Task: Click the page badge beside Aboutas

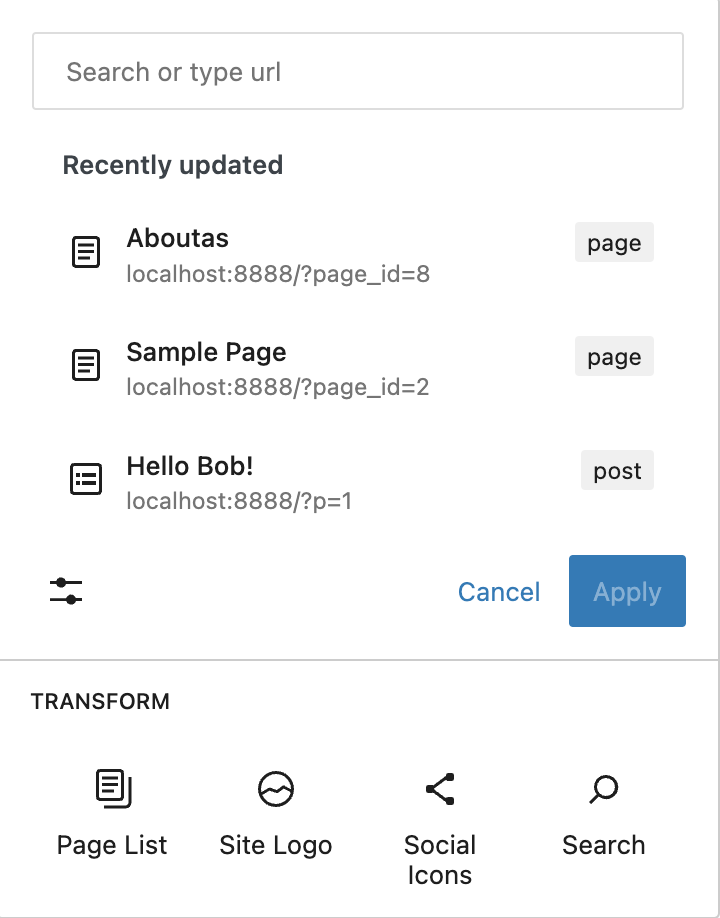Action: tap(613, 242)
